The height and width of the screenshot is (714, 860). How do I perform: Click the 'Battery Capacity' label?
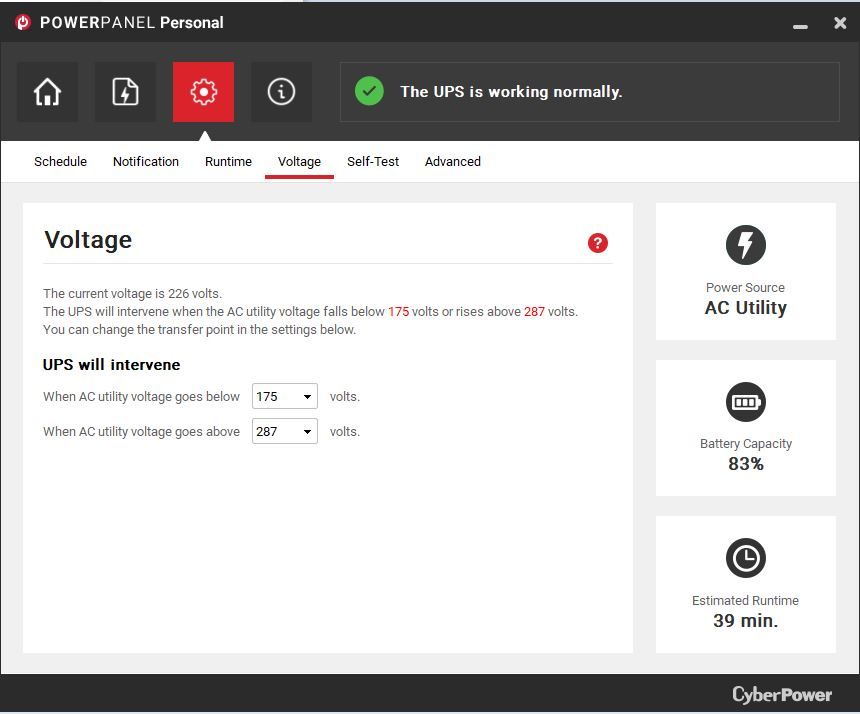tap(746, 444)
